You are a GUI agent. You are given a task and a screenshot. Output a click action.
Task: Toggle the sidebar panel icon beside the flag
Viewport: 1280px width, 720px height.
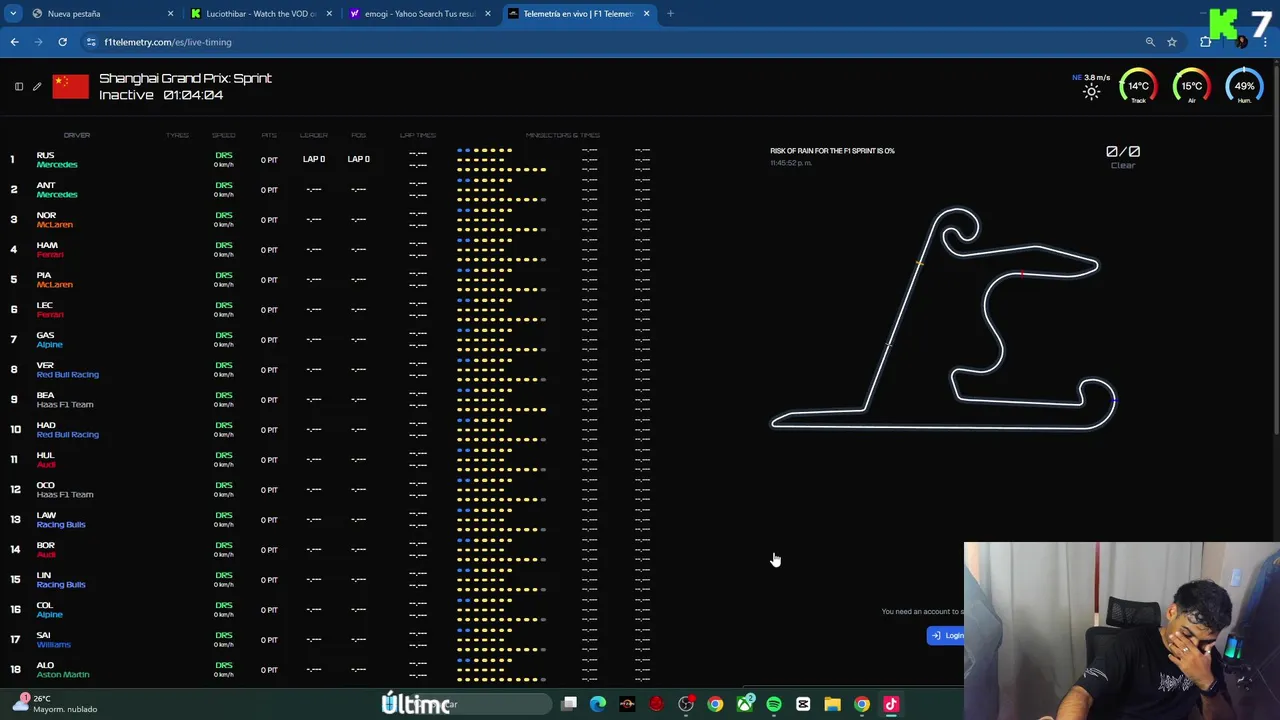point(19,86)
